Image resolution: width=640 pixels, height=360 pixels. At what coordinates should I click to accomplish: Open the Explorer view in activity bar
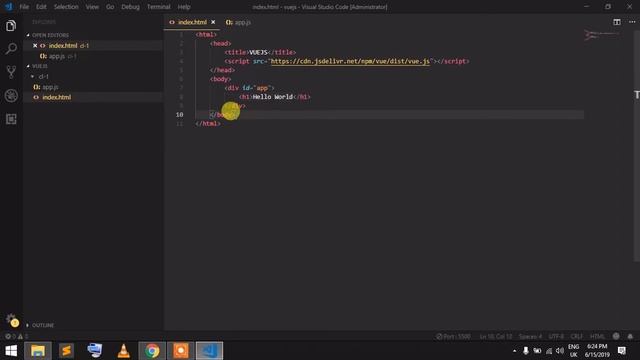pyautogui.click(x=11, y=26)
